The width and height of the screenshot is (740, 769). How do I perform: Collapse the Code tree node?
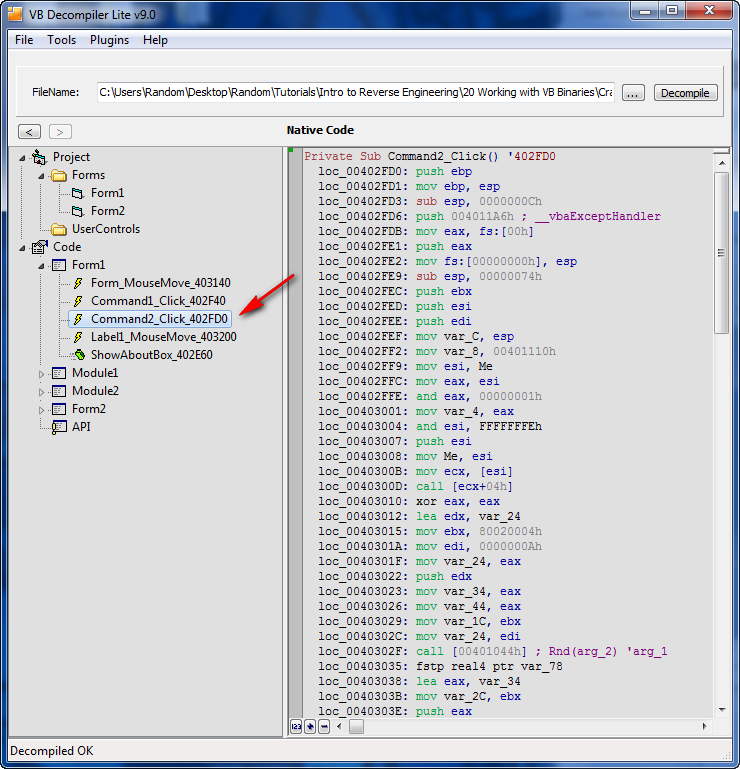point(23,248)
